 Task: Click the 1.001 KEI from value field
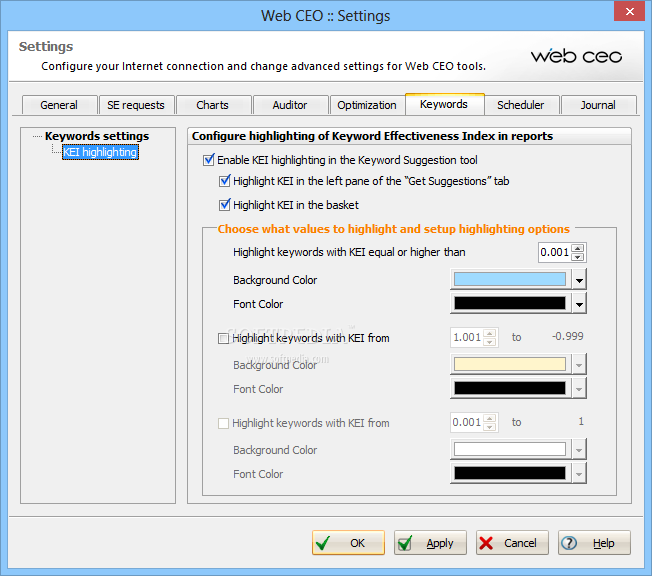(467, 337)
